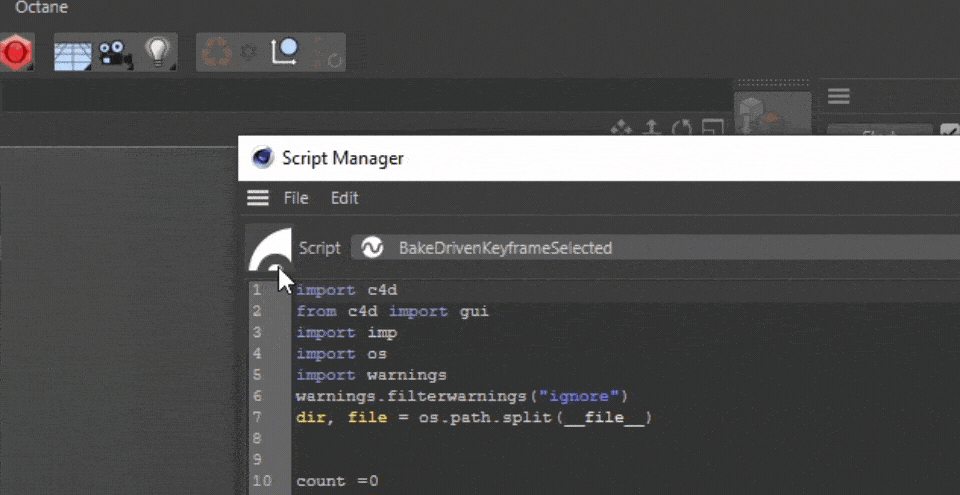Click the Script Manager title text

(x=342, y=158)
